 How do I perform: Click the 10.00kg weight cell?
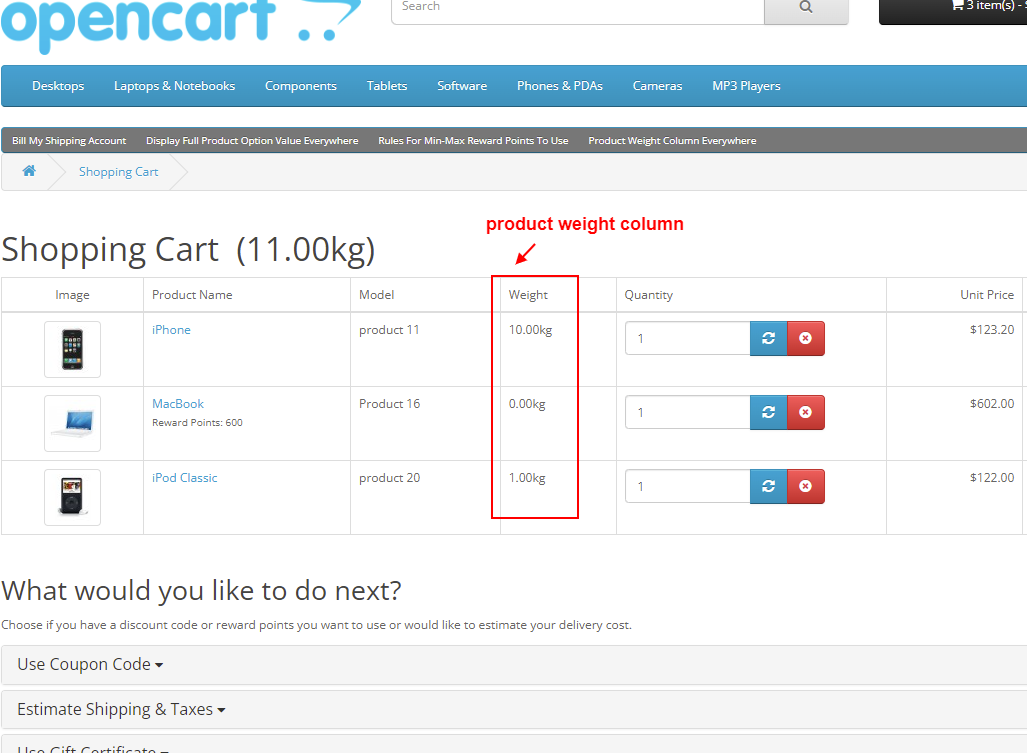pos(531,330)
